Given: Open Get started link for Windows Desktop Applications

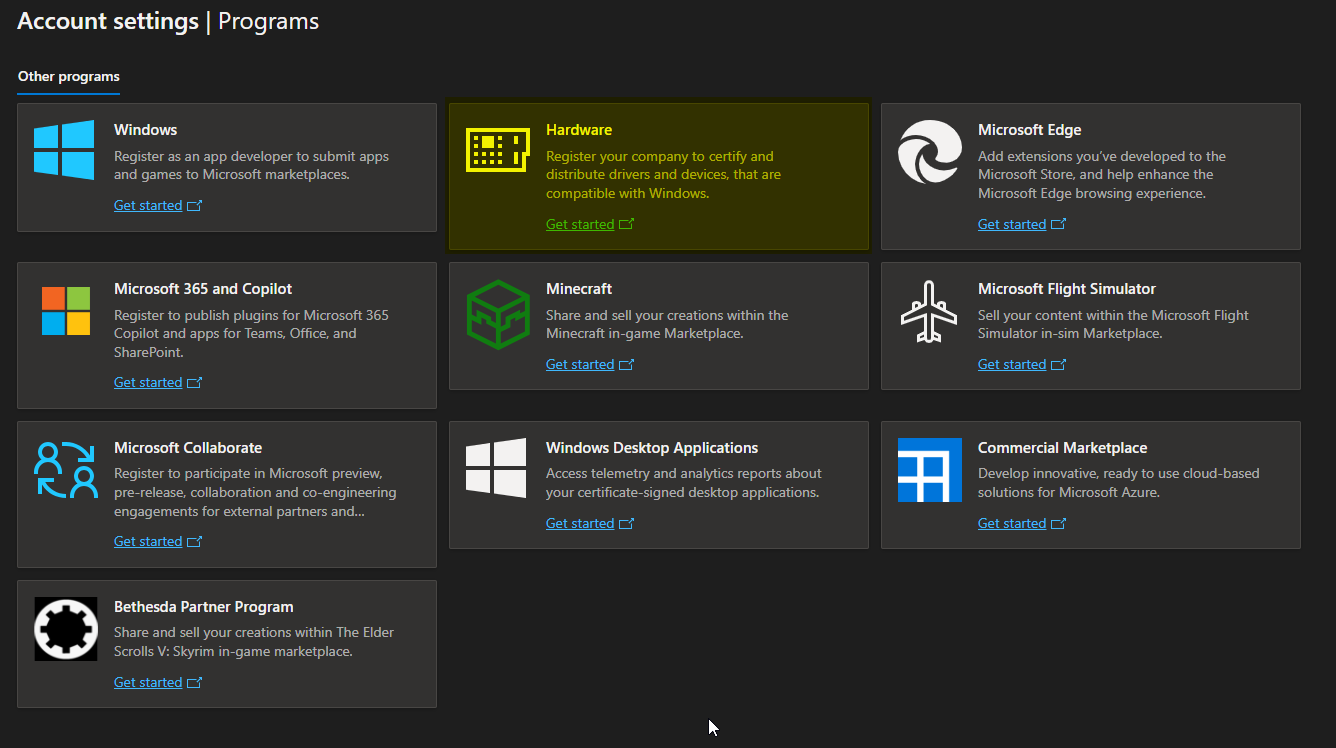Looking at the screenshot, I should [580, 524].
